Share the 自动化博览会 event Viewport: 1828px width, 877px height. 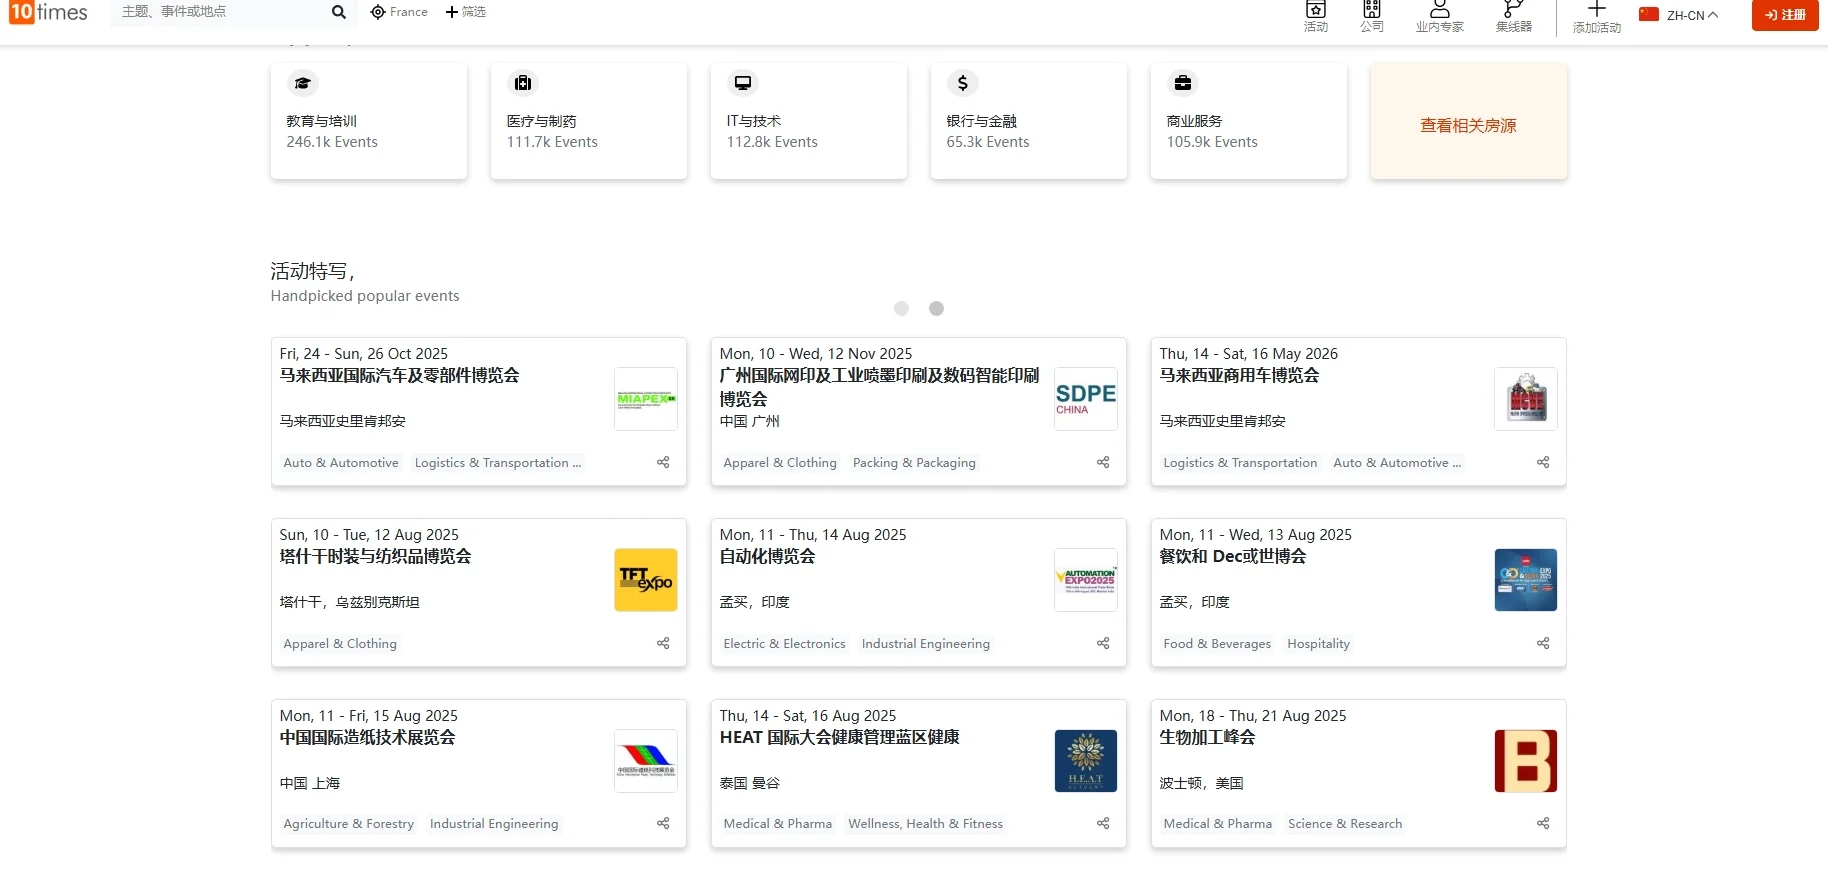(1103, 643)
